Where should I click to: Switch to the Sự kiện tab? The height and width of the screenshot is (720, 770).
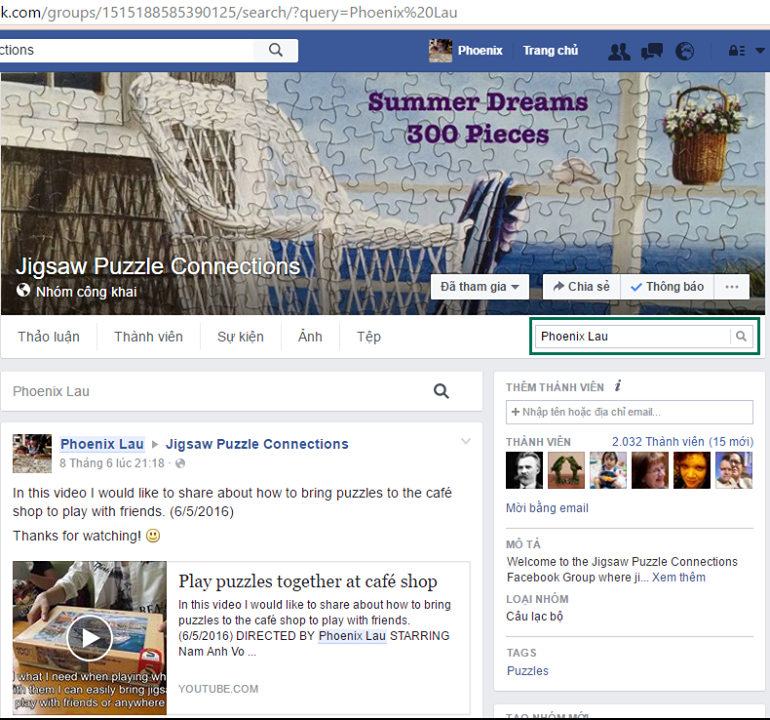coord(241,337)
